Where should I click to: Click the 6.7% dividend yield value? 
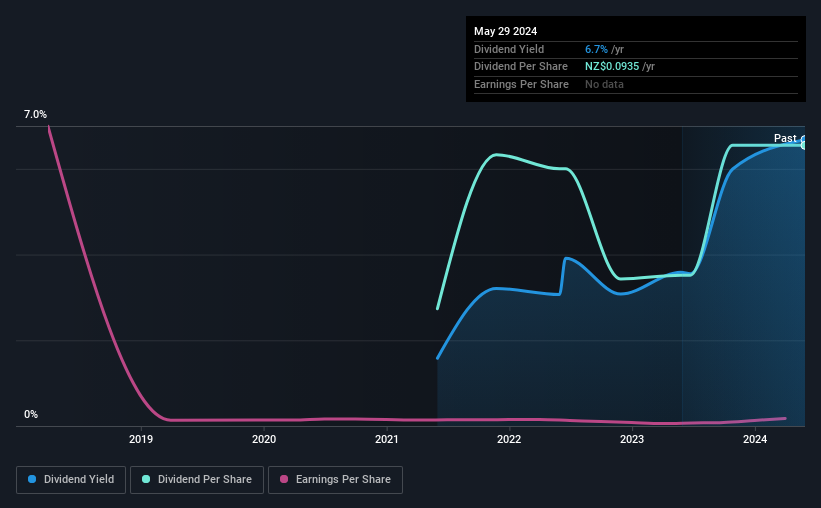pos(596,49)
